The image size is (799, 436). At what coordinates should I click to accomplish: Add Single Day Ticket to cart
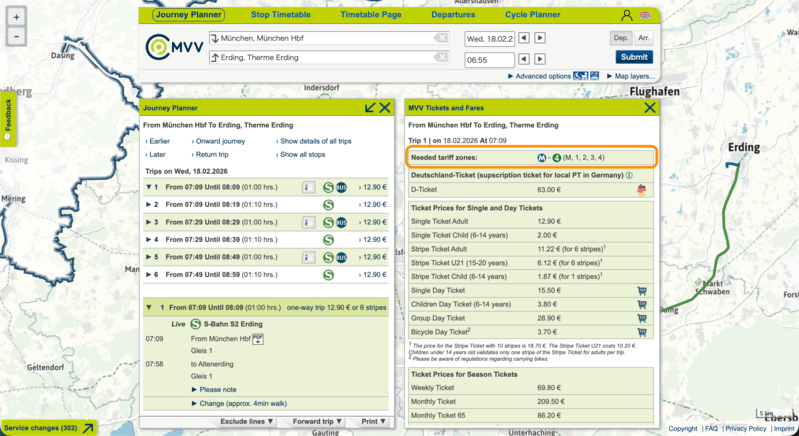[x=642, y=289]
